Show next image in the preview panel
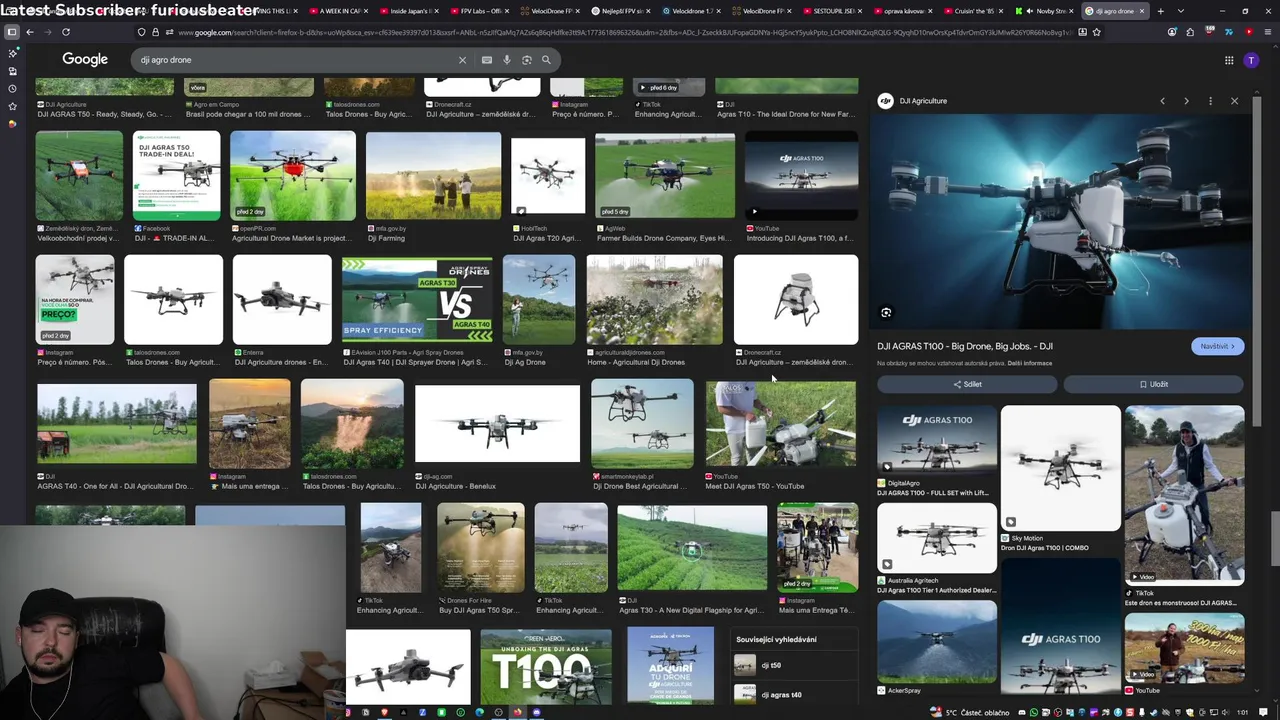The width and height of the screenshot is (1280, 720). tap(1186, 101)
